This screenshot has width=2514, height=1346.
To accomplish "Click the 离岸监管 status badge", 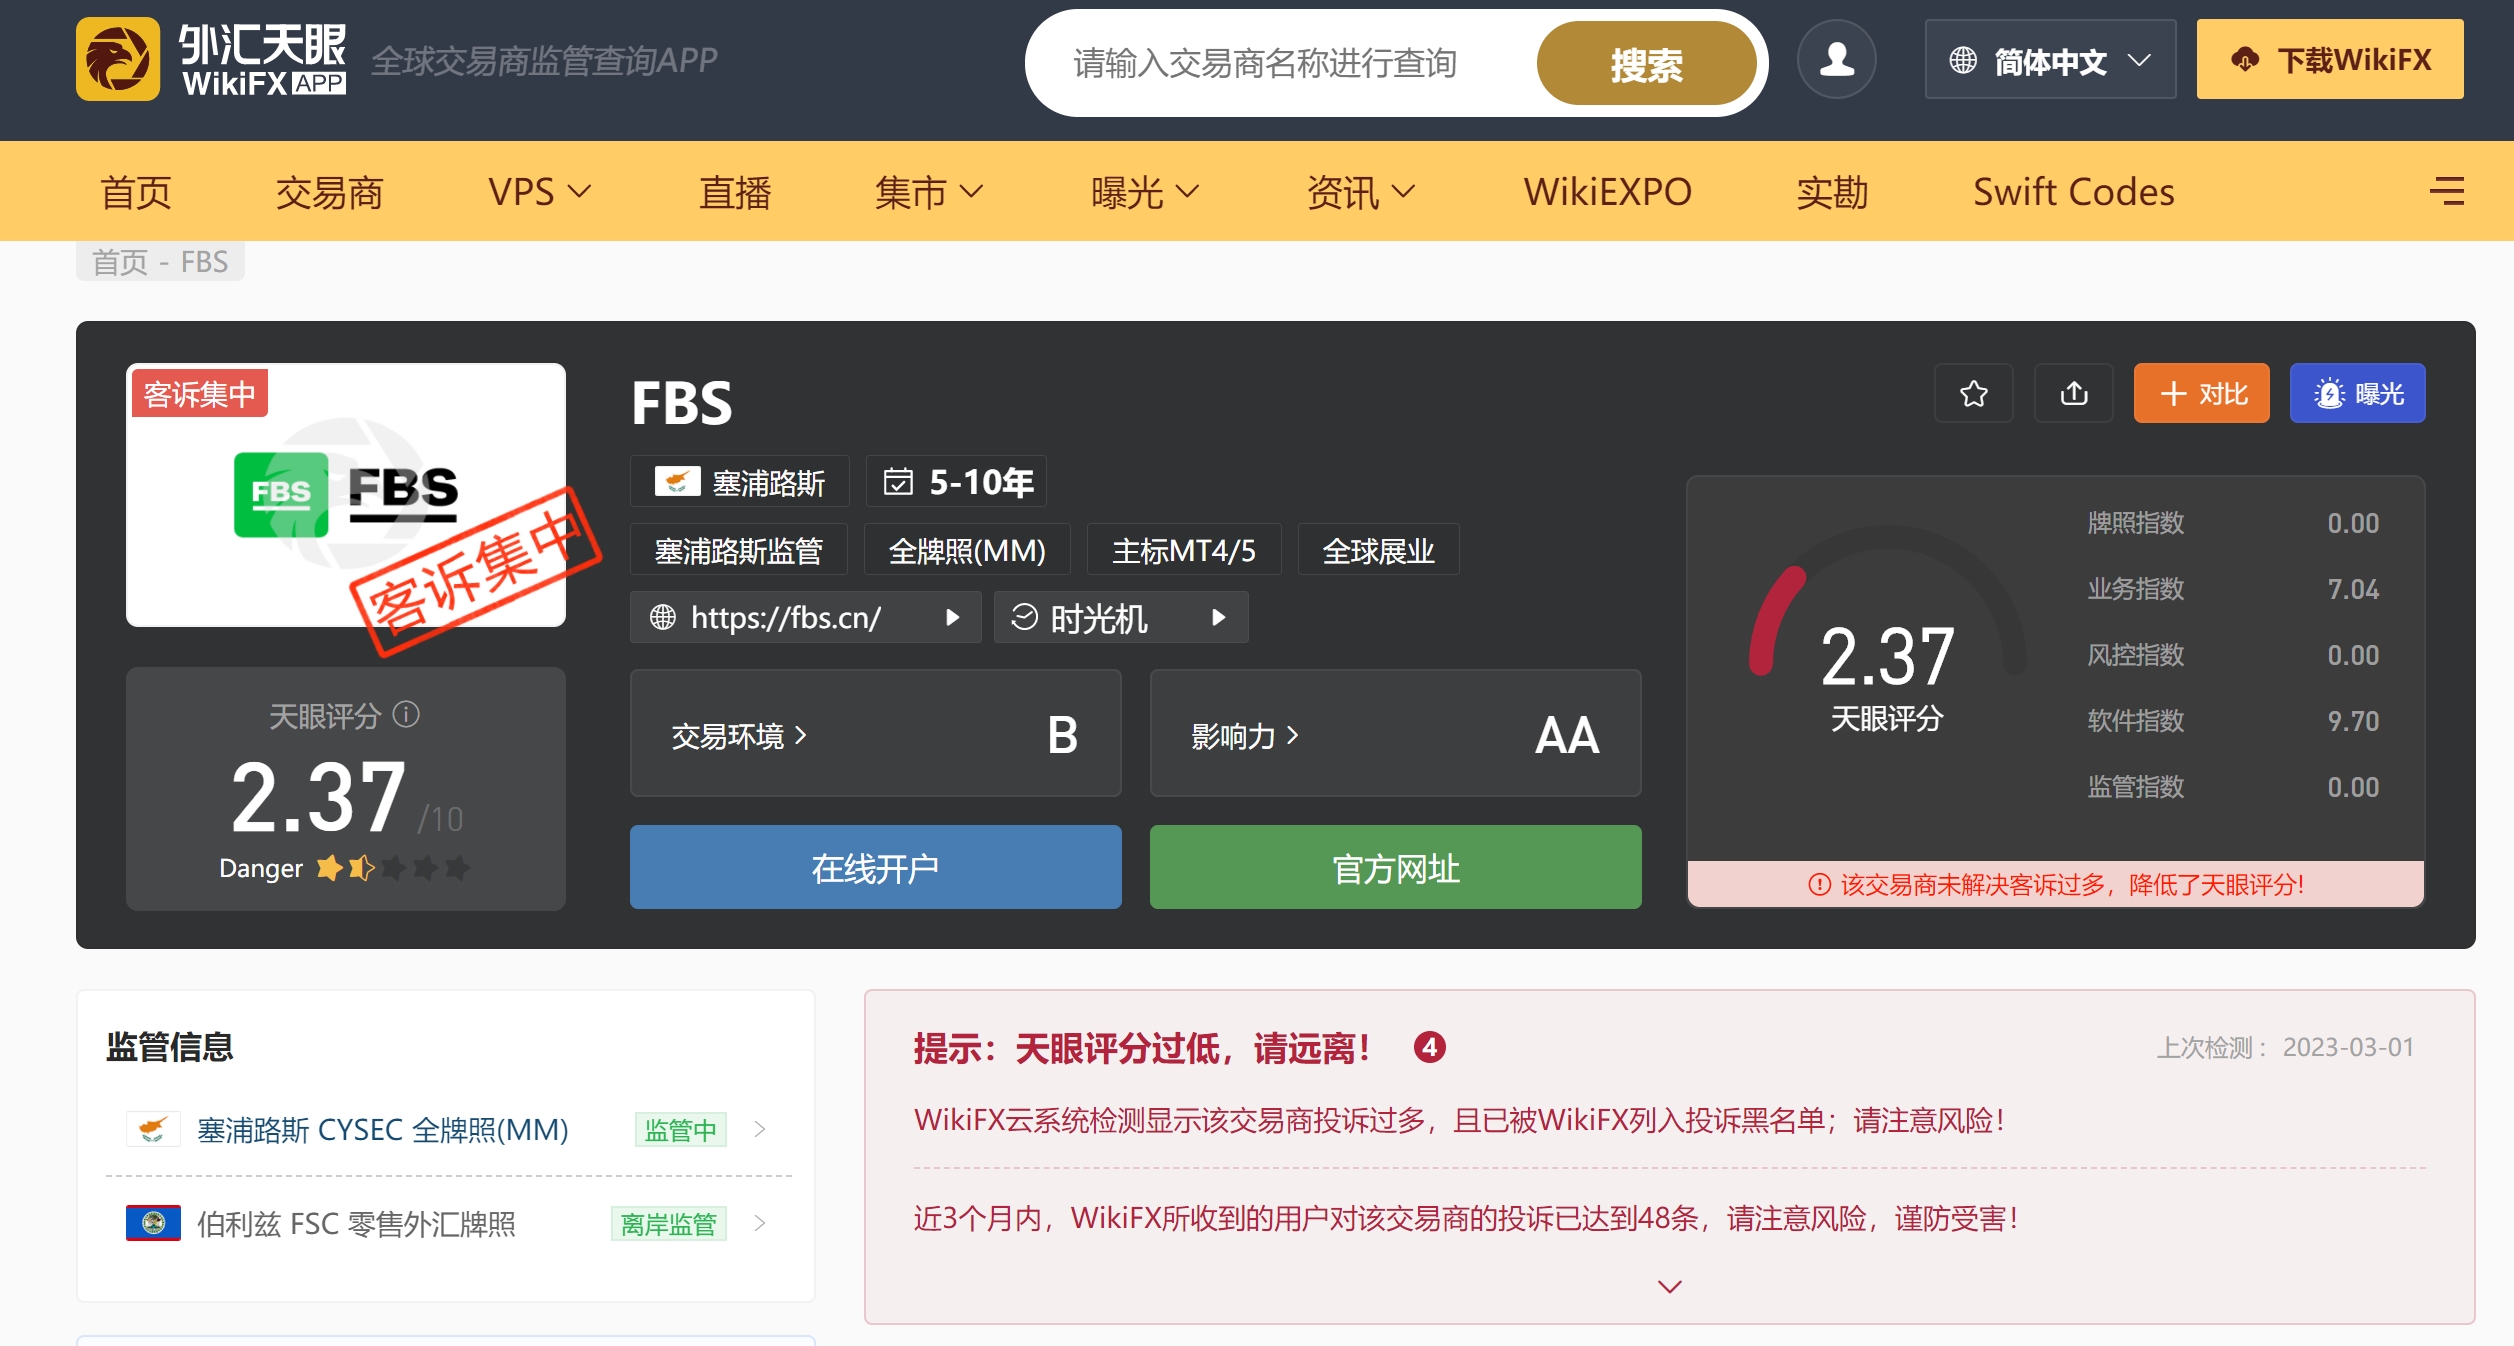I will pyautogui.click(x=668, y=1223).
